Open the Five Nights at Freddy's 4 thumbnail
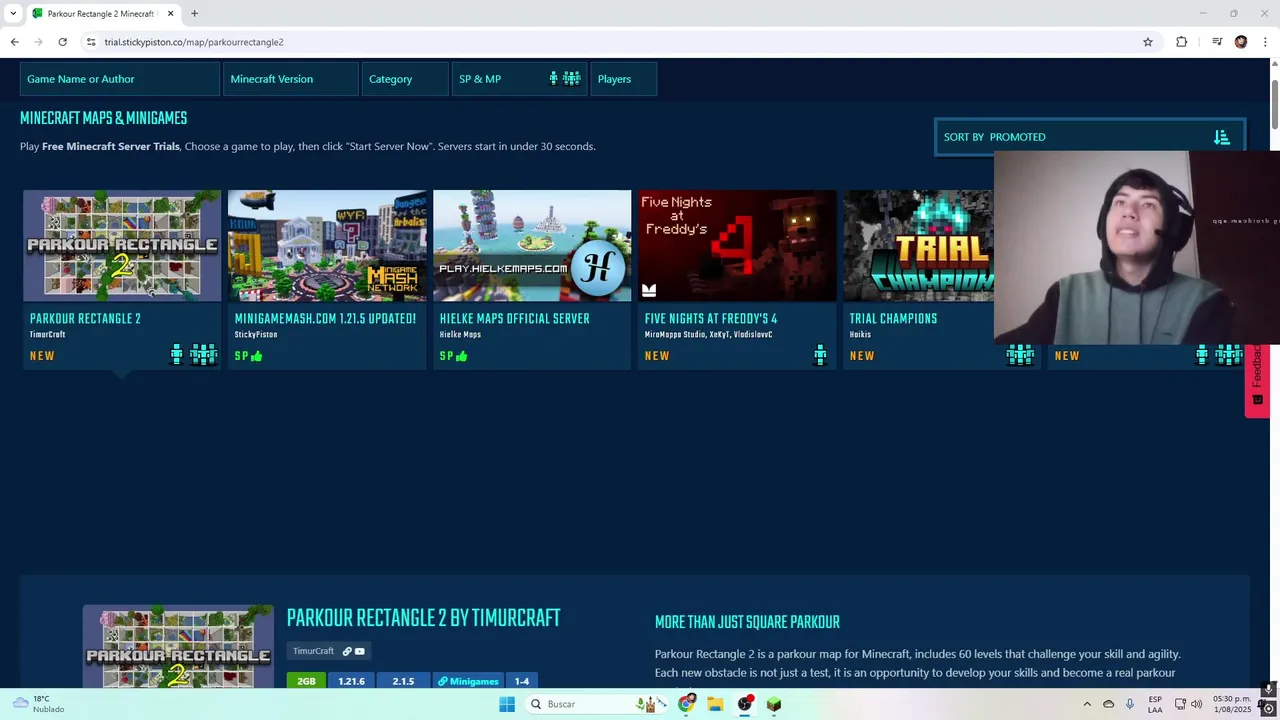This screenshot has width=1280, height=720. click(737, 245)
